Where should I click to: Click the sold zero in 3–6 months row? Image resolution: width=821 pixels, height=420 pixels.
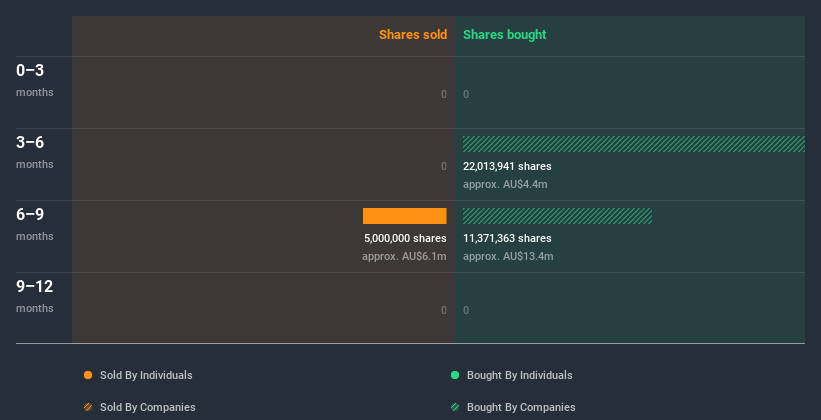(x=444, y=166)
